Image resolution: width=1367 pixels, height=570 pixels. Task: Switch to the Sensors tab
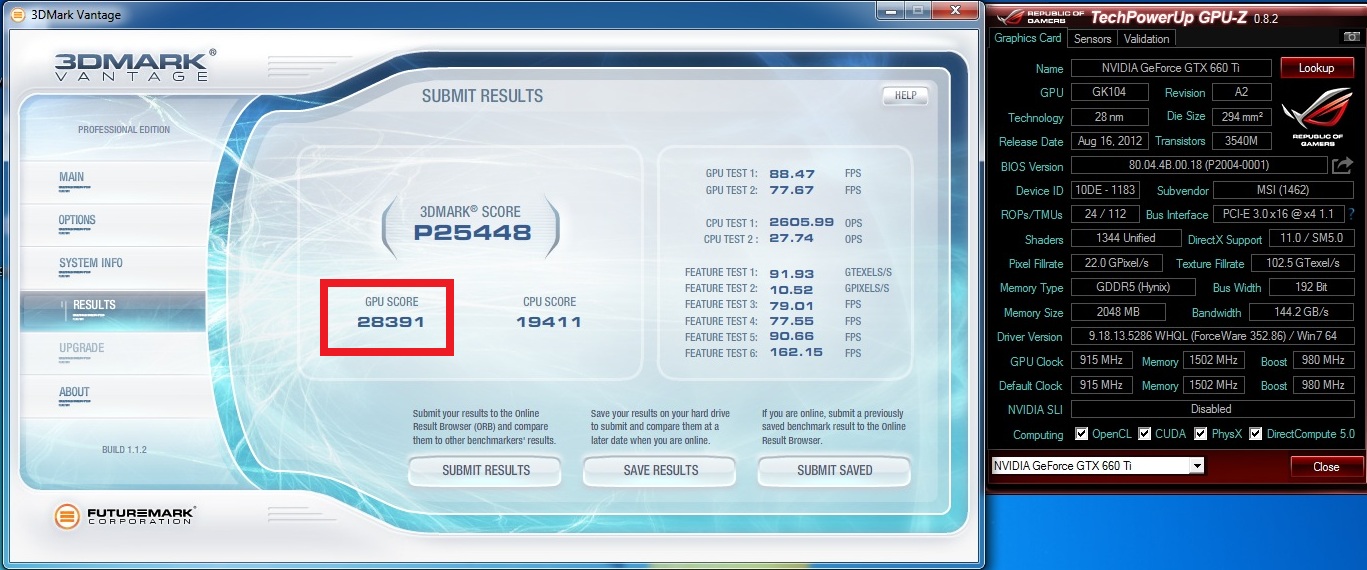point(1092,39)
